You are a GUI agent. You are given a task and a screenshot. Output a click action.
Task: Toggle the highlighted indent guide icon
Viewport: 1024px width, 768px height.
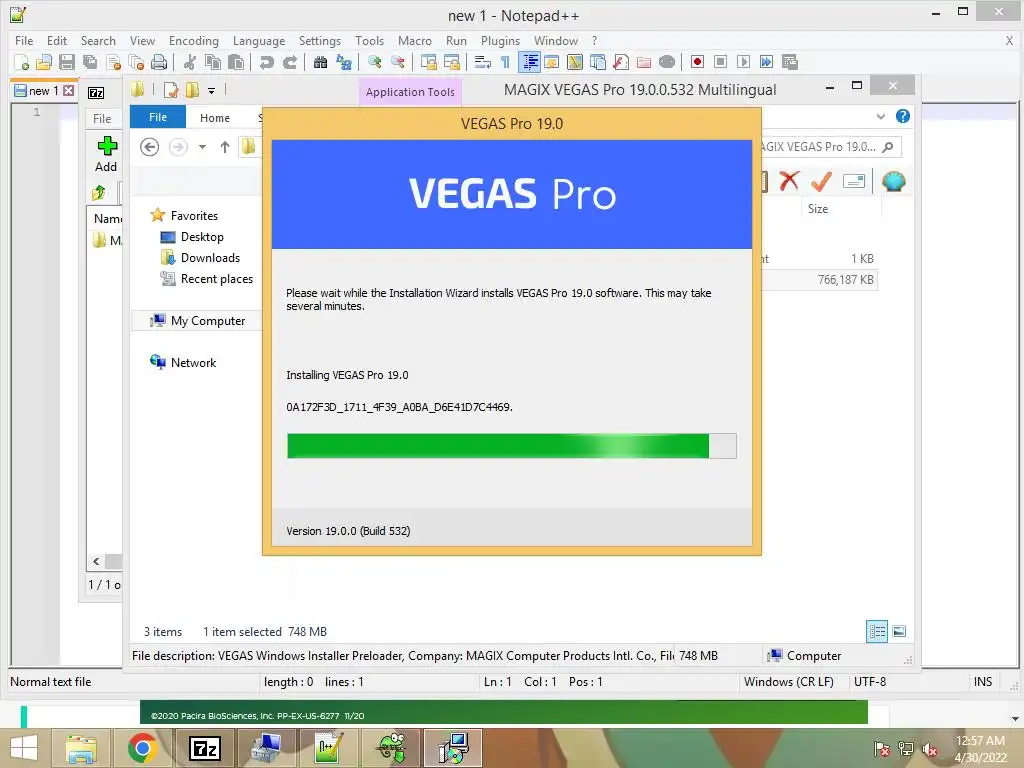point(530,62)
